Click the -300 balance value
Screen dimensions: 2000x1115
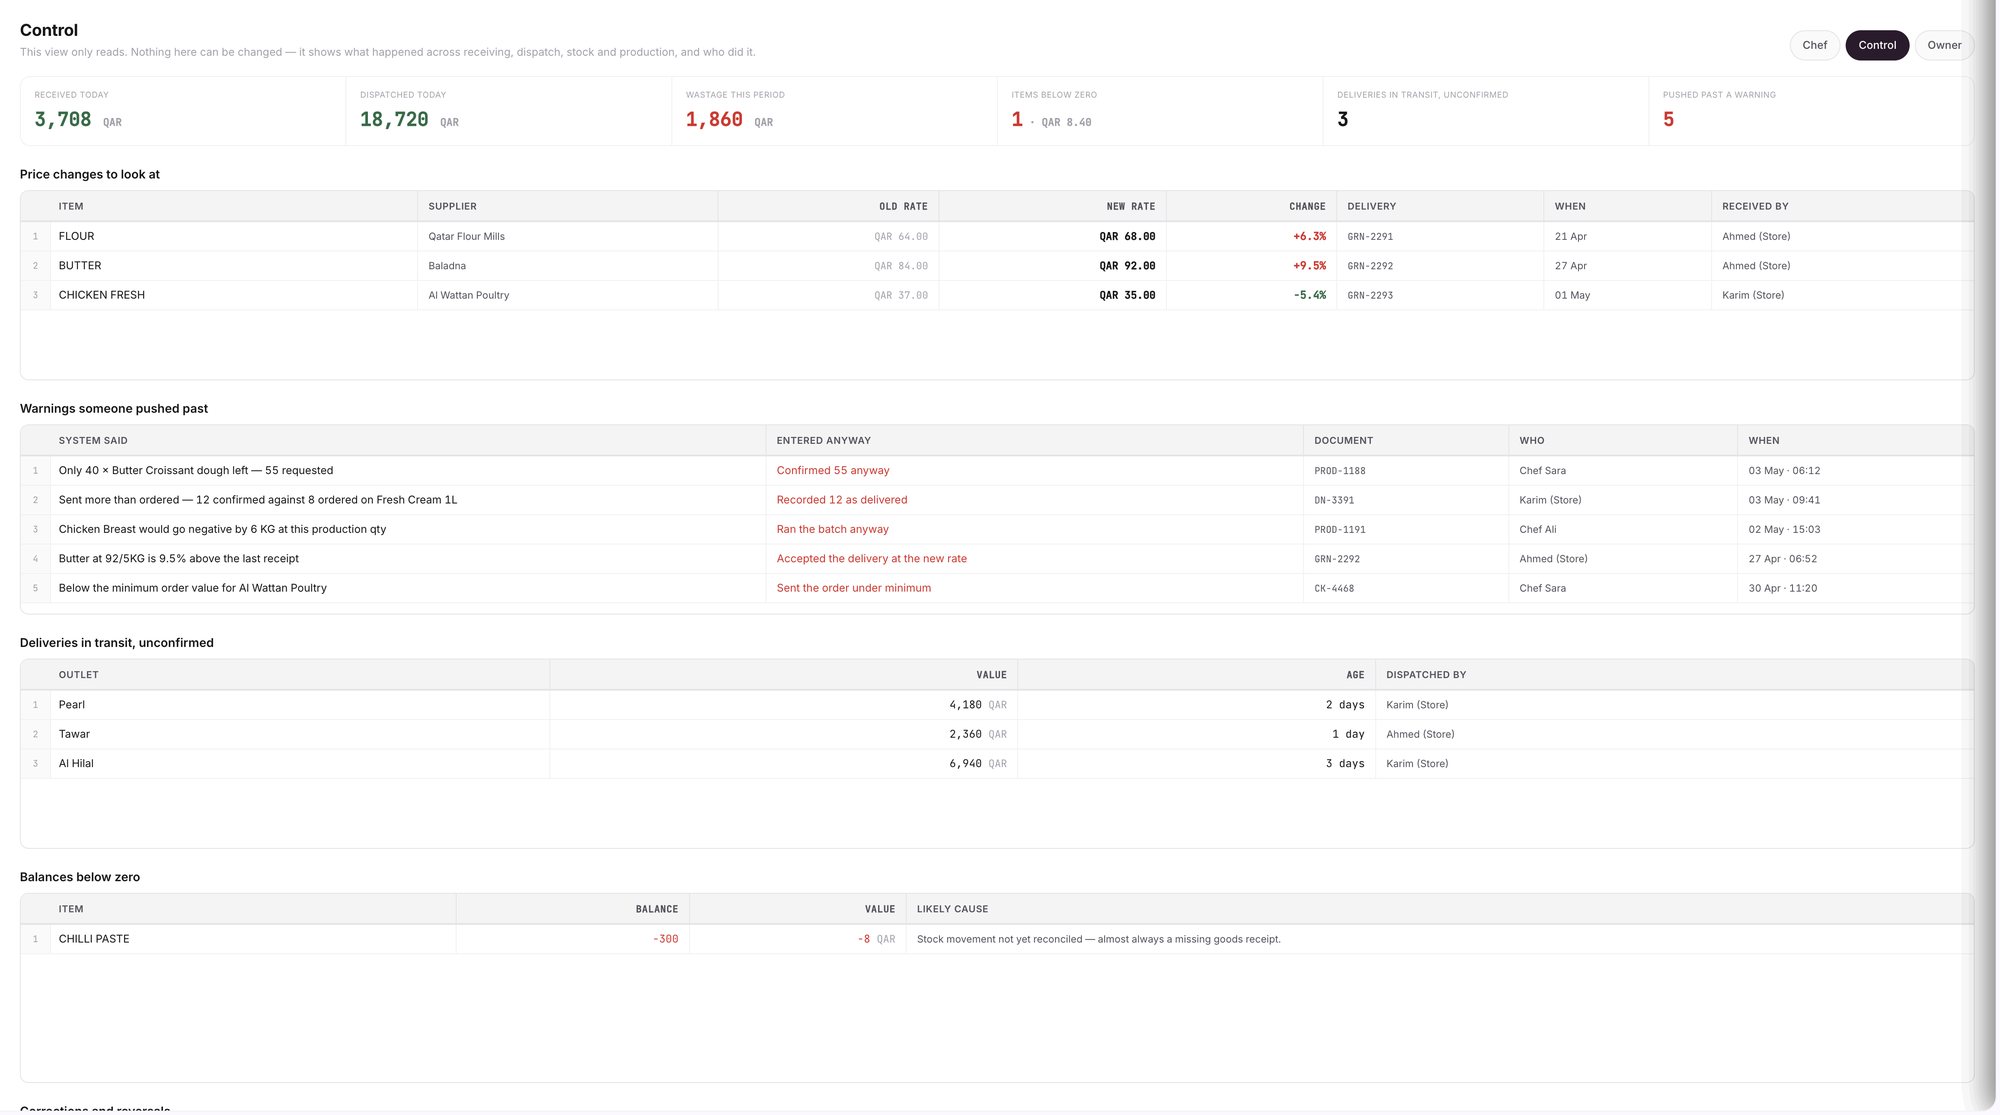665,939
